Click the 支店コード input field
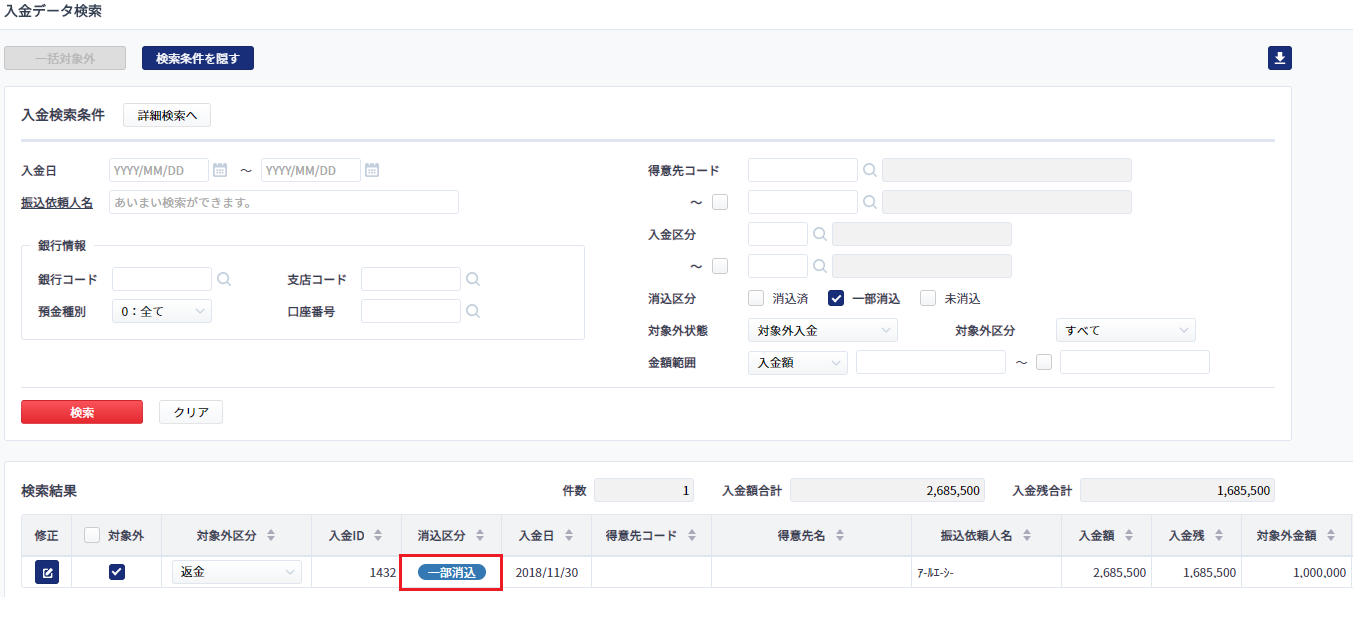1360x631 pixels. pos(411,279)
